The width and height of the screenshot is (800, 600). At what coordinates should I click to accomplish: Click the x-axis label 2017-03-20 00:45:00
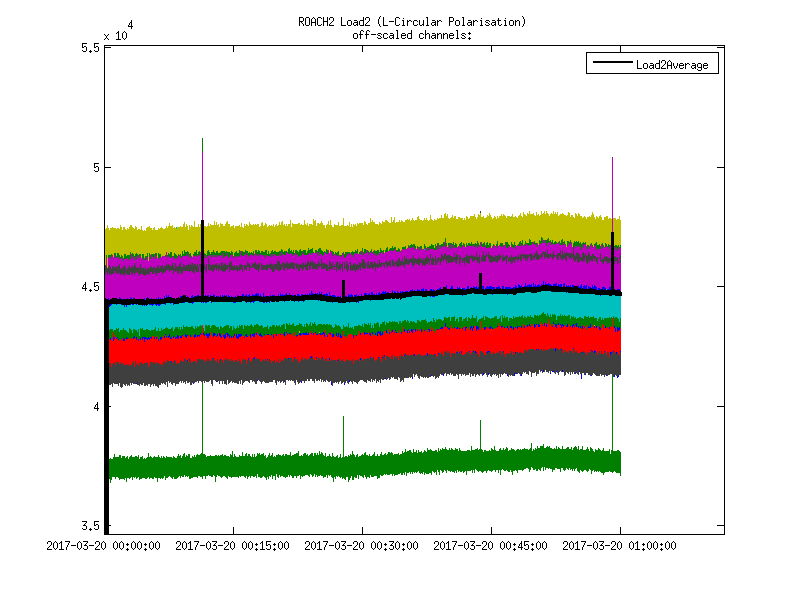click(491, 546)
